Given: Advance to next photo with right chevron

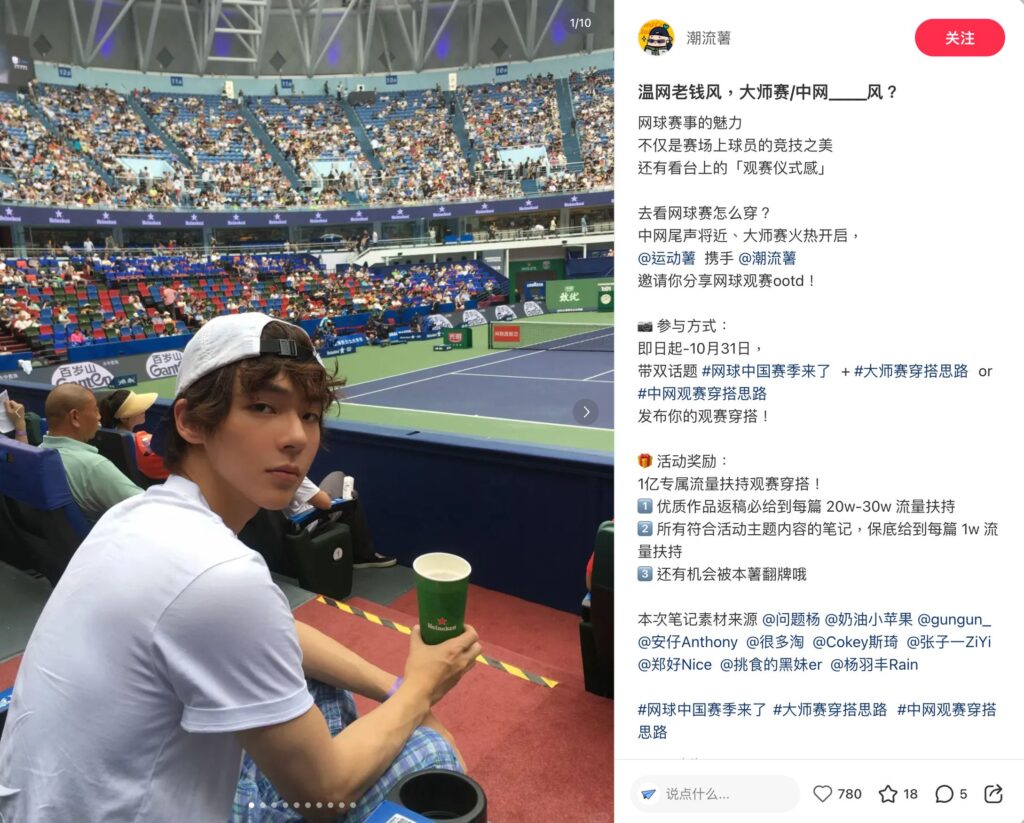Looking at the screenshot, I should 586,412.
